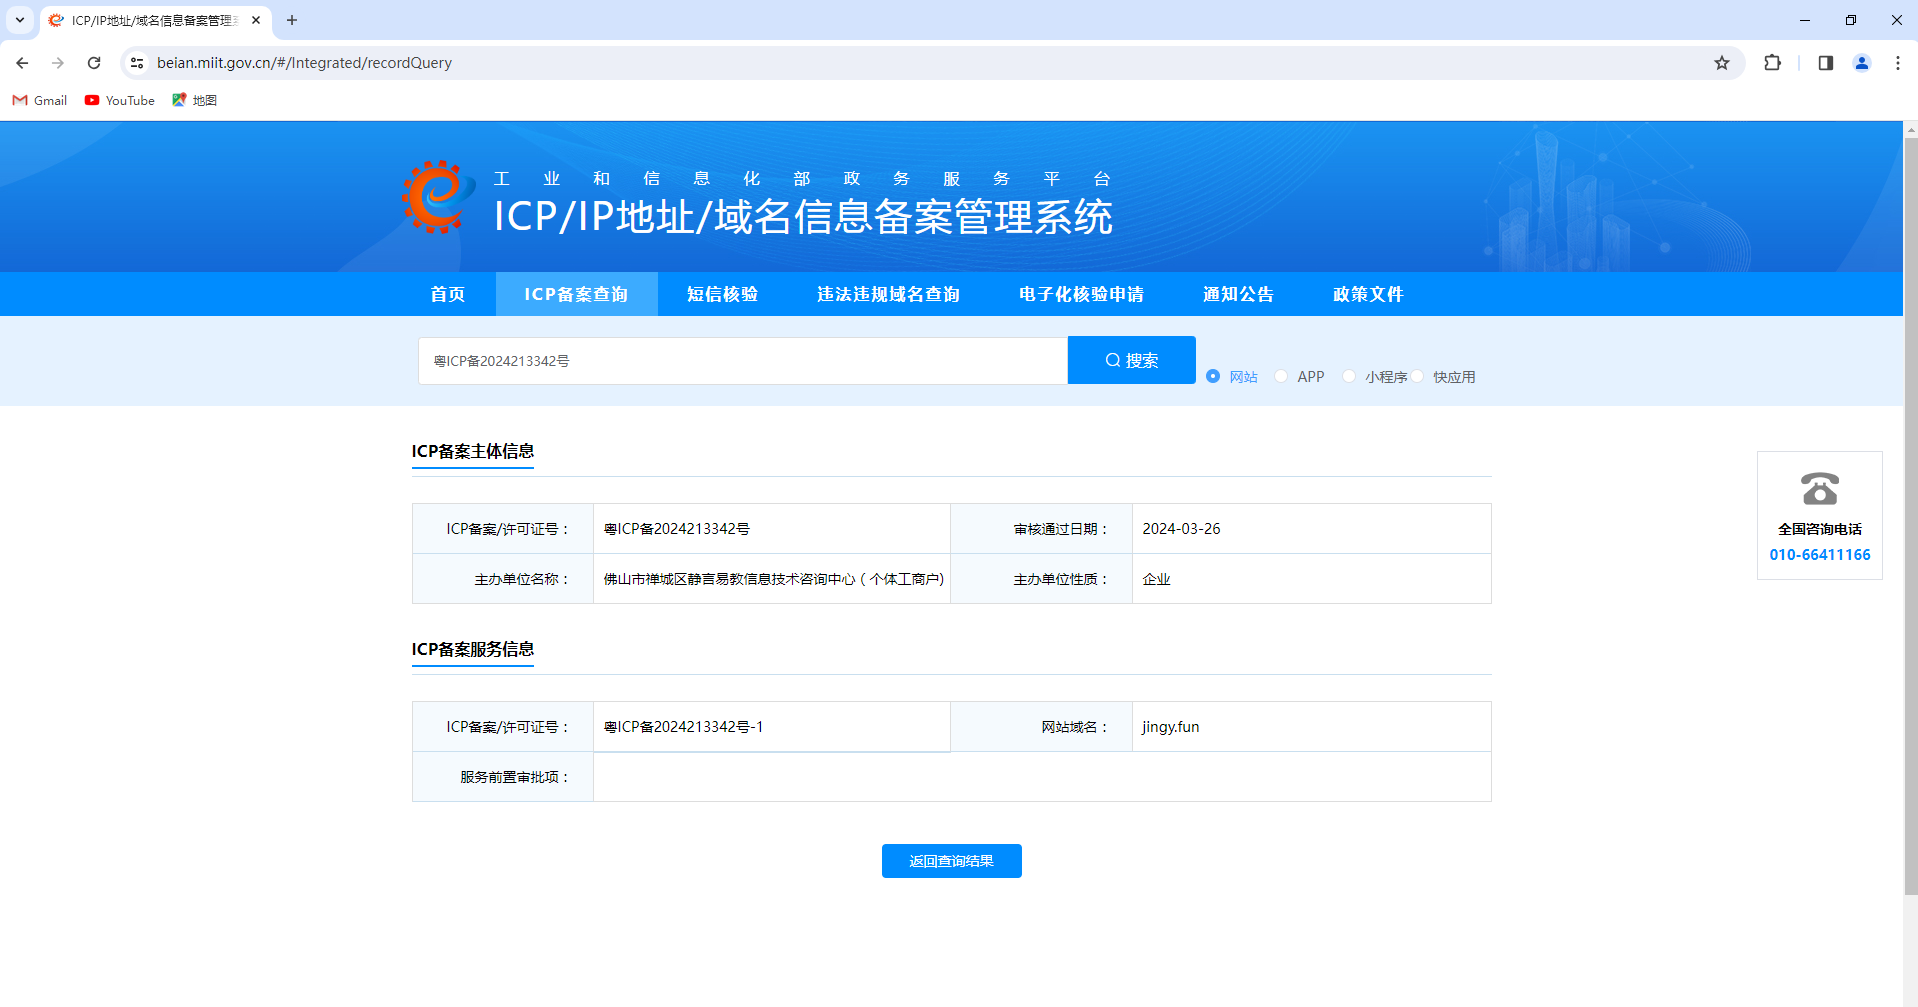Go to 短信核验 nav tab

pos(722,294)
